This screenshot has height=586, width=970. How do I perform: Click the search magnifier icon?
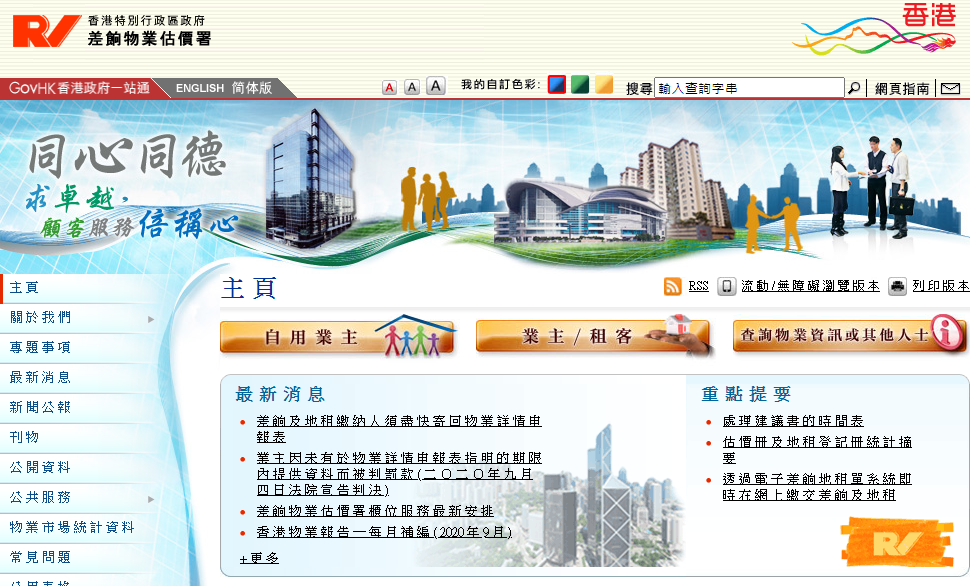[x=854, y=88]
